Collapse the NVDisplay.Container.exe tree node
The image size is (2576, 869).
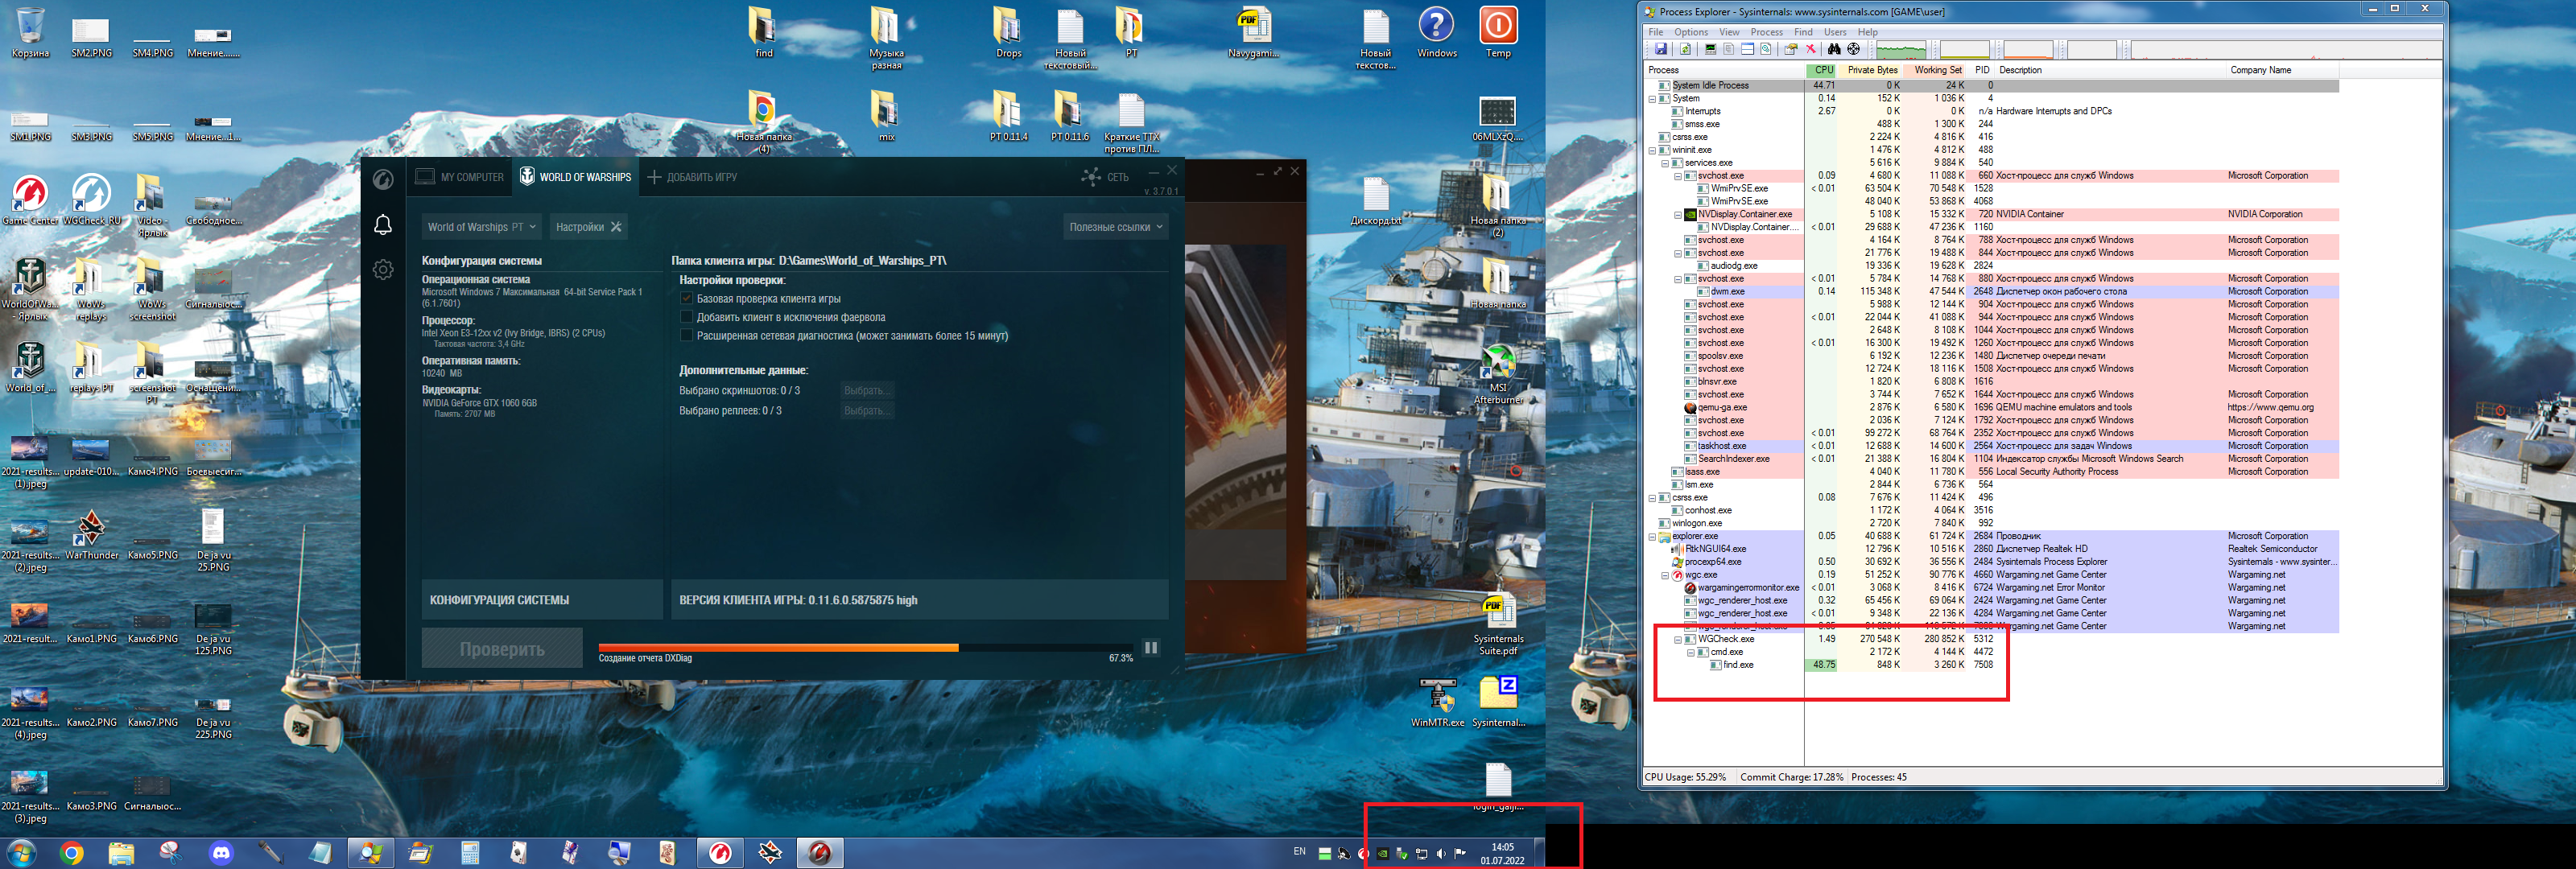tap(1678, 214)
